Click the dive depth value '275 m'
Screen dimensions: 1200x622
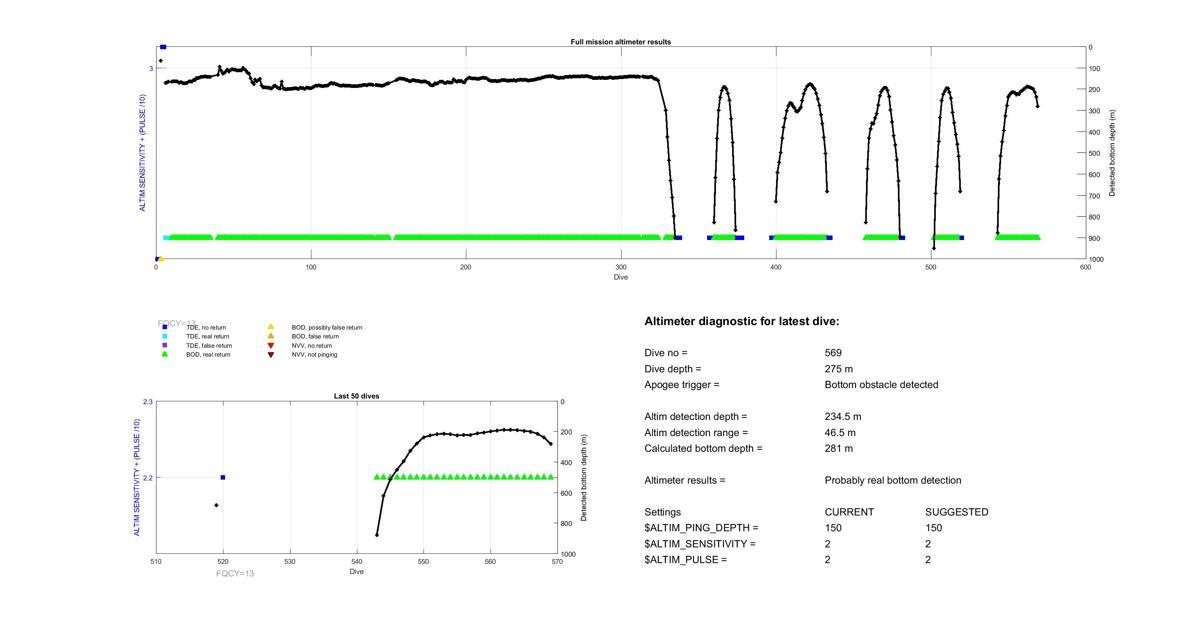coord(839,369)
